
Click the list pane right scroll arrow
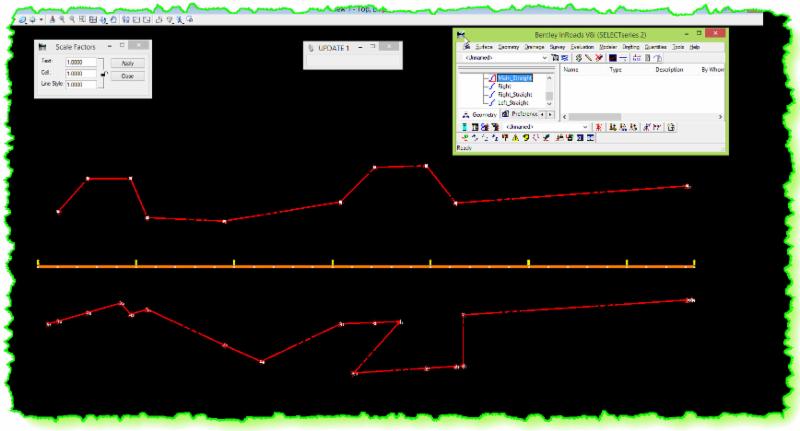coord(720,117)
